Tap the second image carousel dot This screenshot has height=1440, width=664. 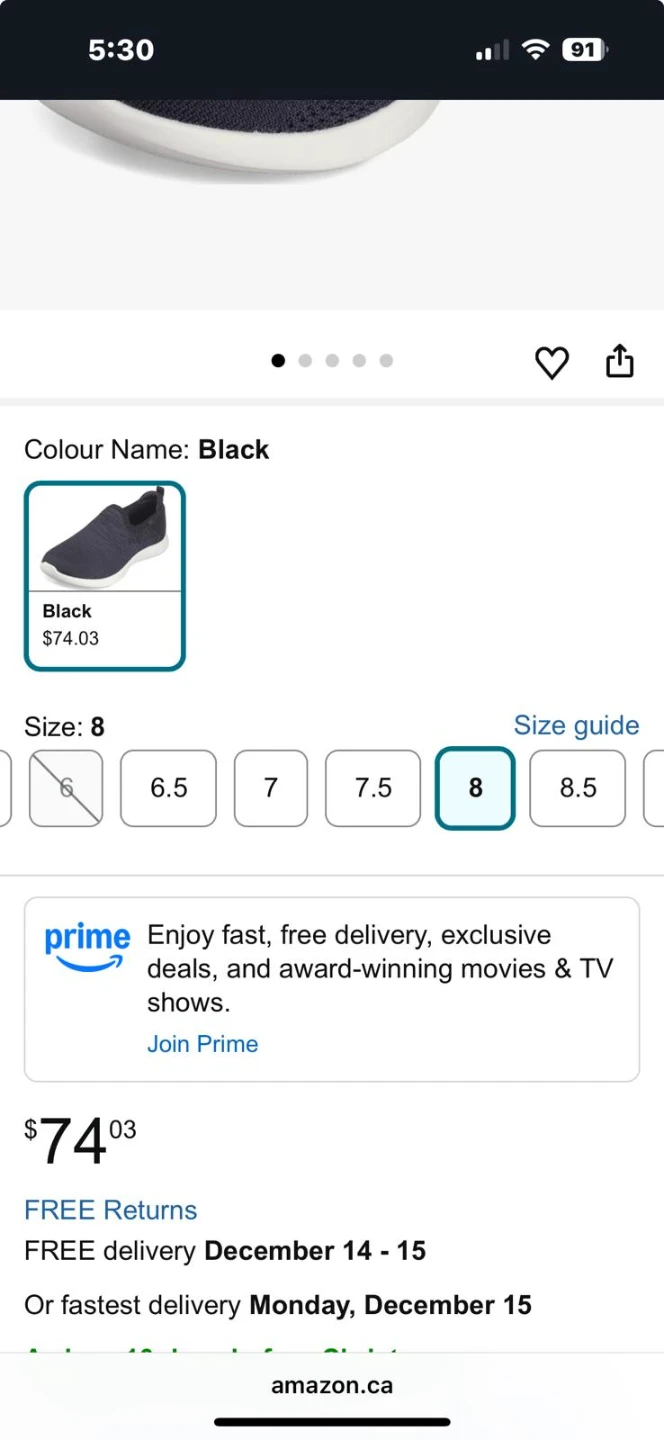tap(305, 361)
